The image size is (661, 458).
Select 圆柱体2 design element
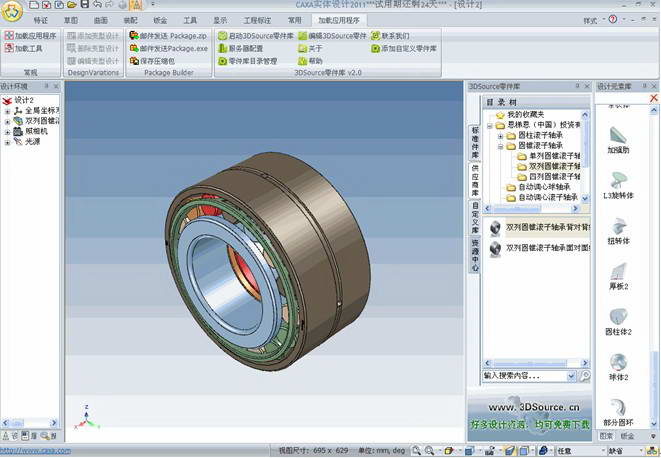(x=618, y=322)
